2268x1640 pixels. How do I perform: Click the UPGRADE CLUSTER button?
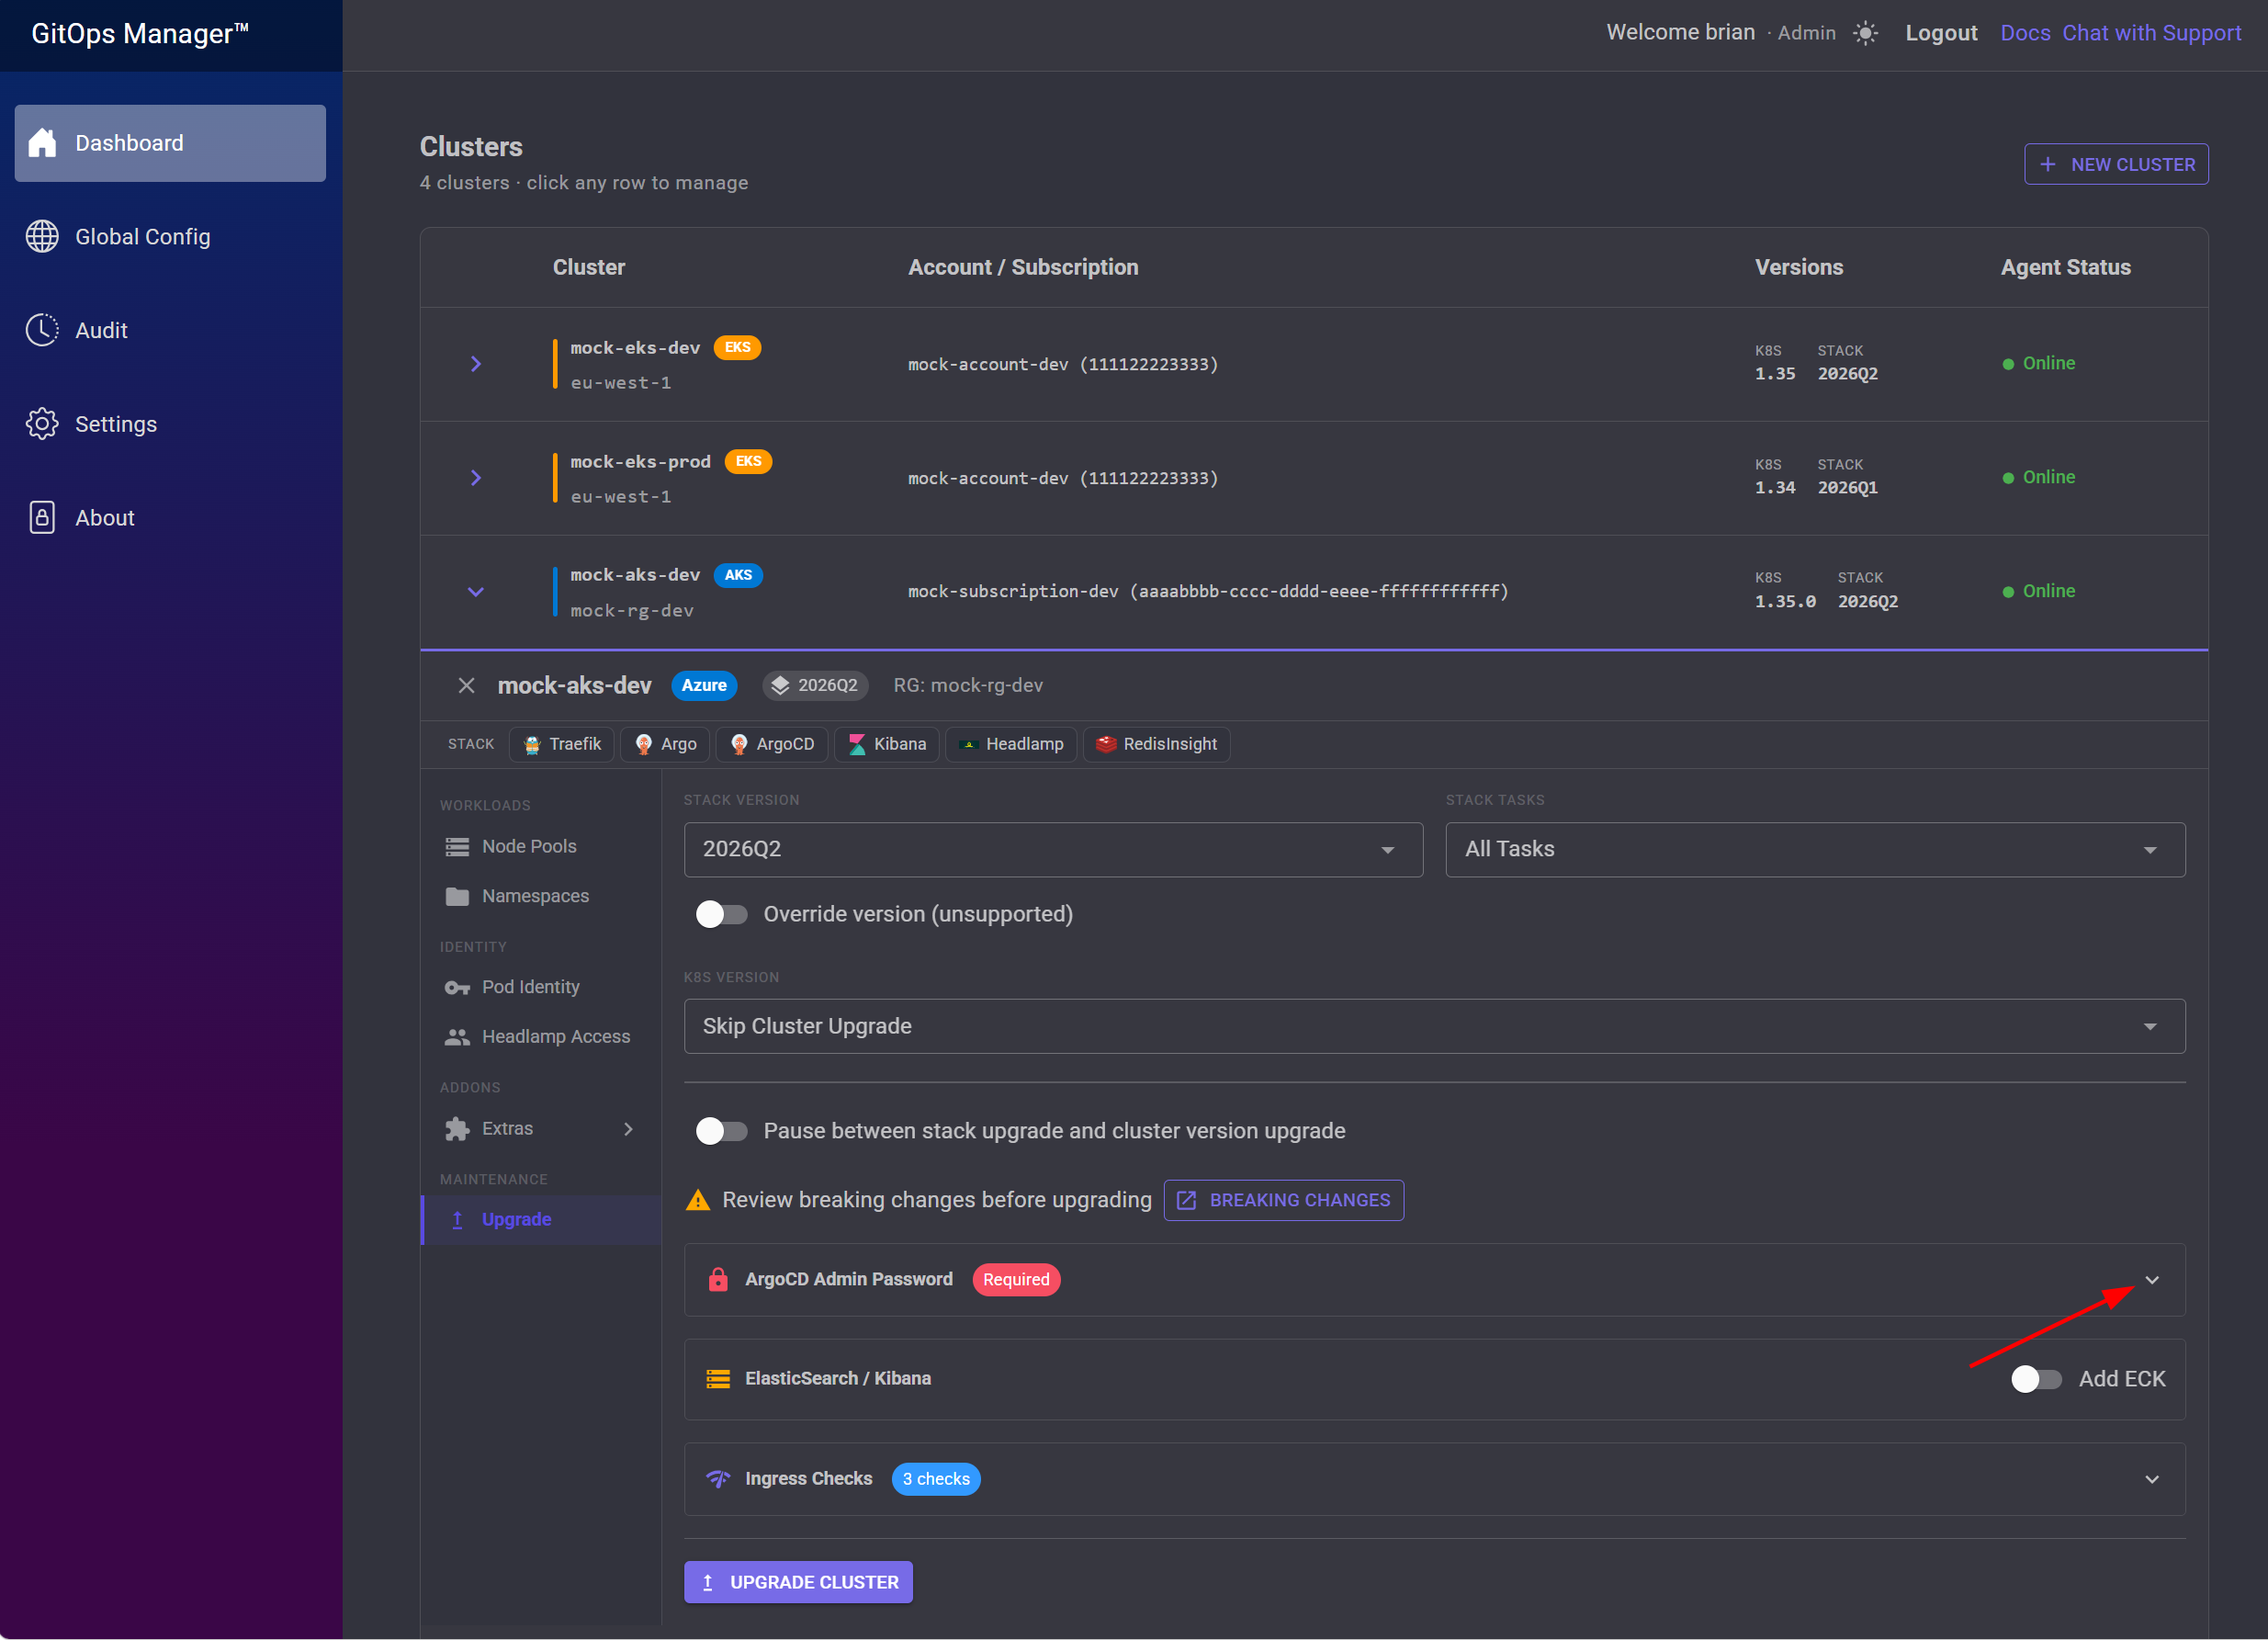click(x=798, y=1582)
